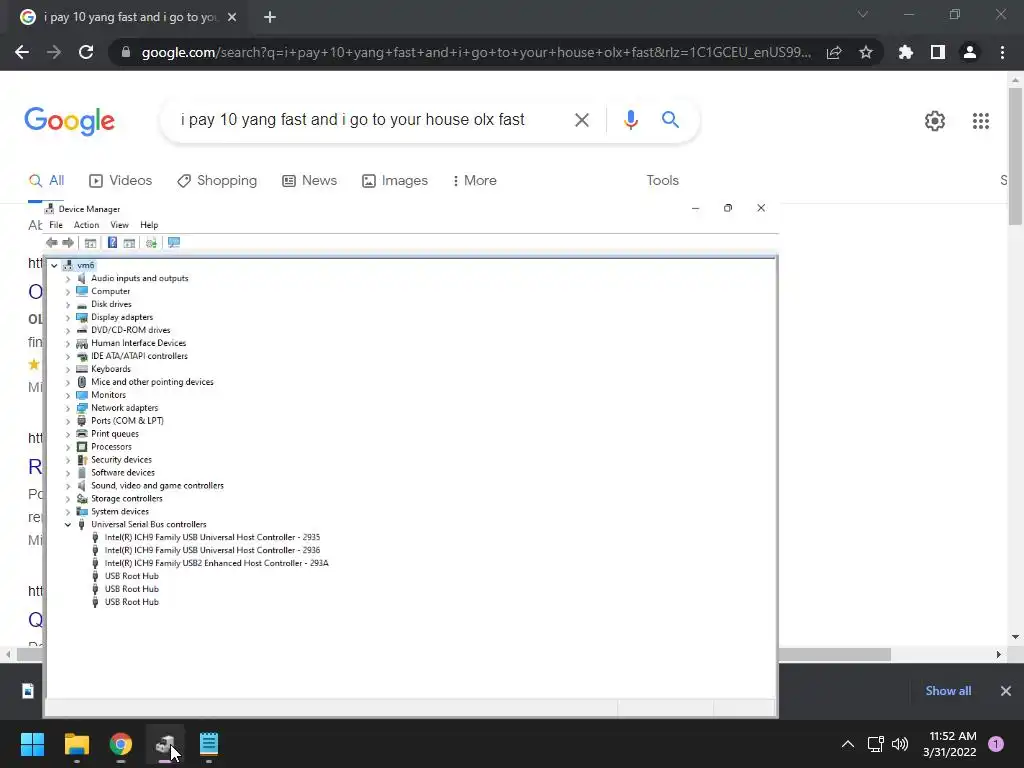Open More search filters
This screenshot has height=768, width=1024.
(x=475, y=181)
